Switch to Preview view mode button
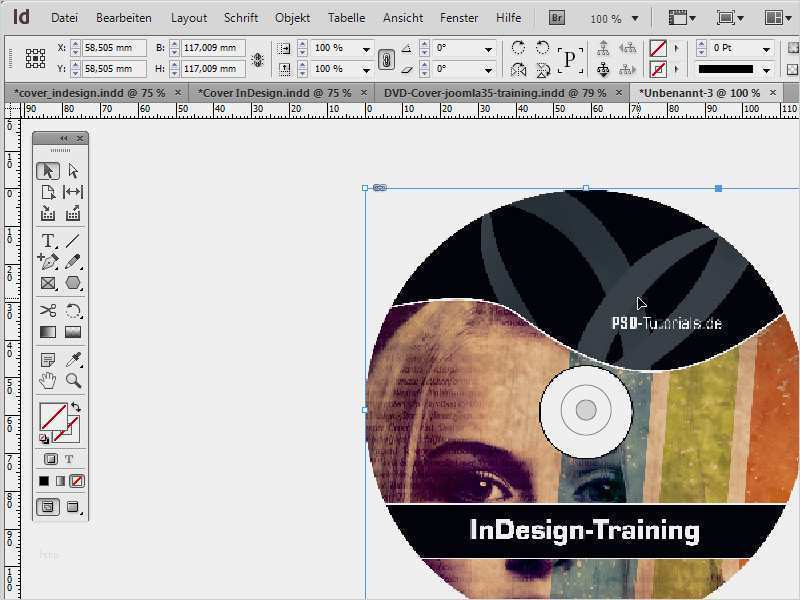800x600 pixels. (73, 507)
